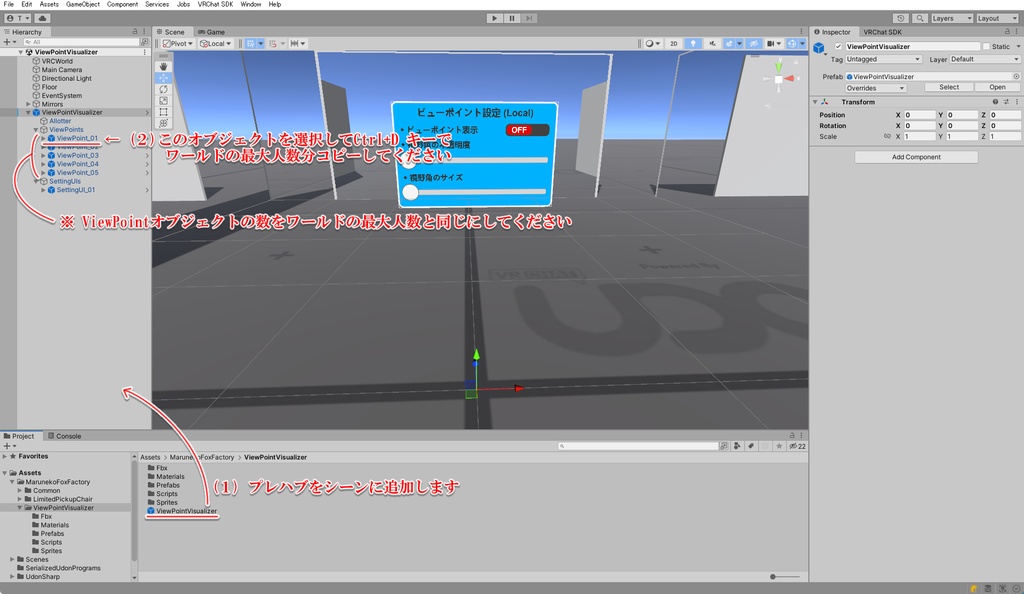Lock the Inspector panel padlock
The width and height of the screenshot is (1024, 594).
pyautogui.click(x=1006, y=31)
